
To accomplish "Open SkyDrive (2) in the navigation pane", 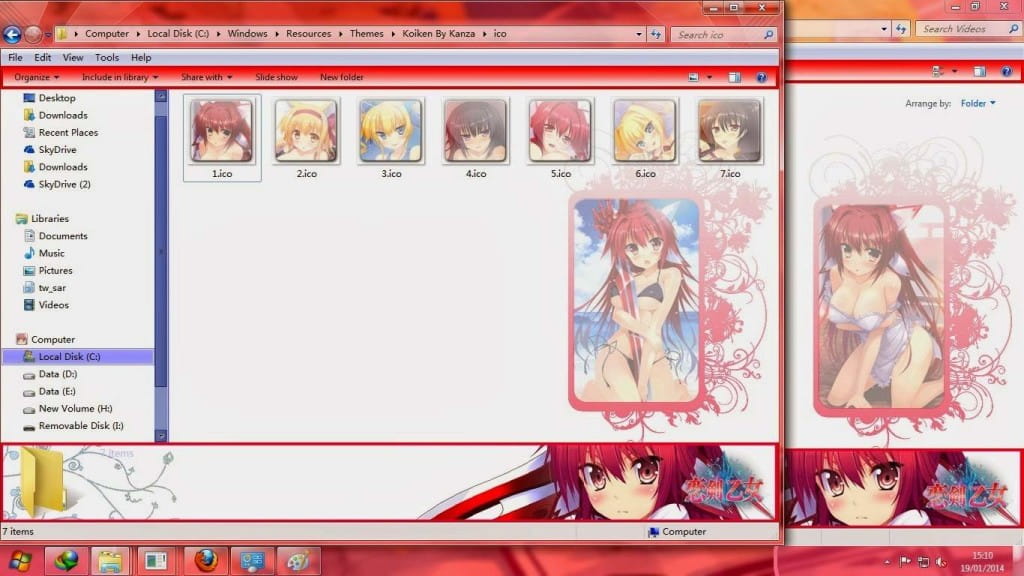I will pos(57,184).
